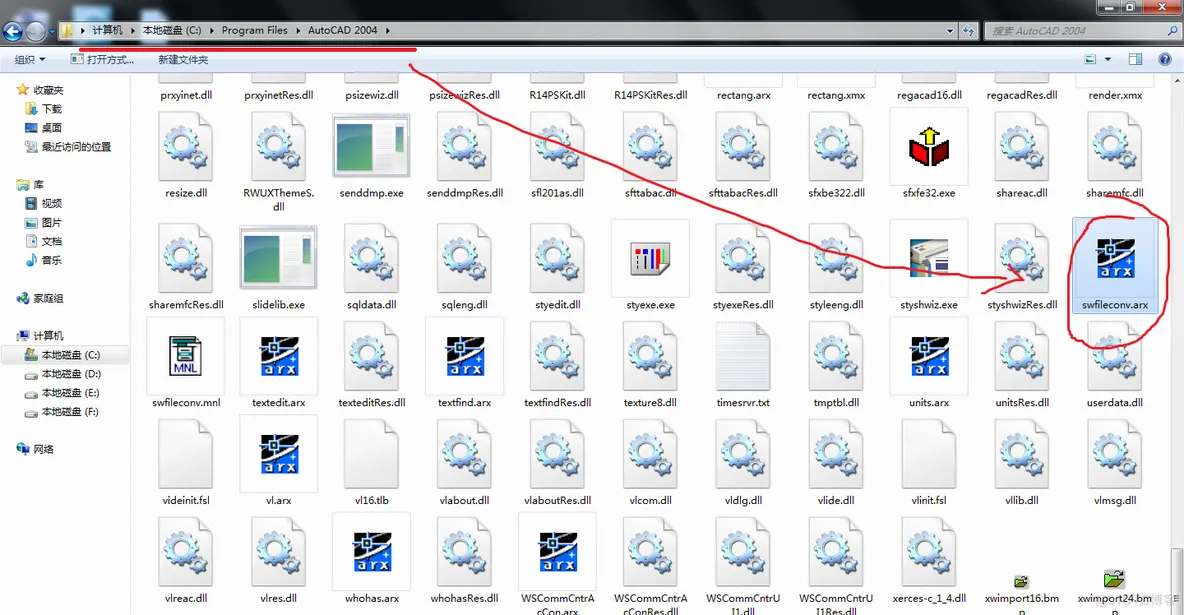Select the styshwiz.exe file icon
Viewport: 1184px width, 615px height.
click(929, 258)
